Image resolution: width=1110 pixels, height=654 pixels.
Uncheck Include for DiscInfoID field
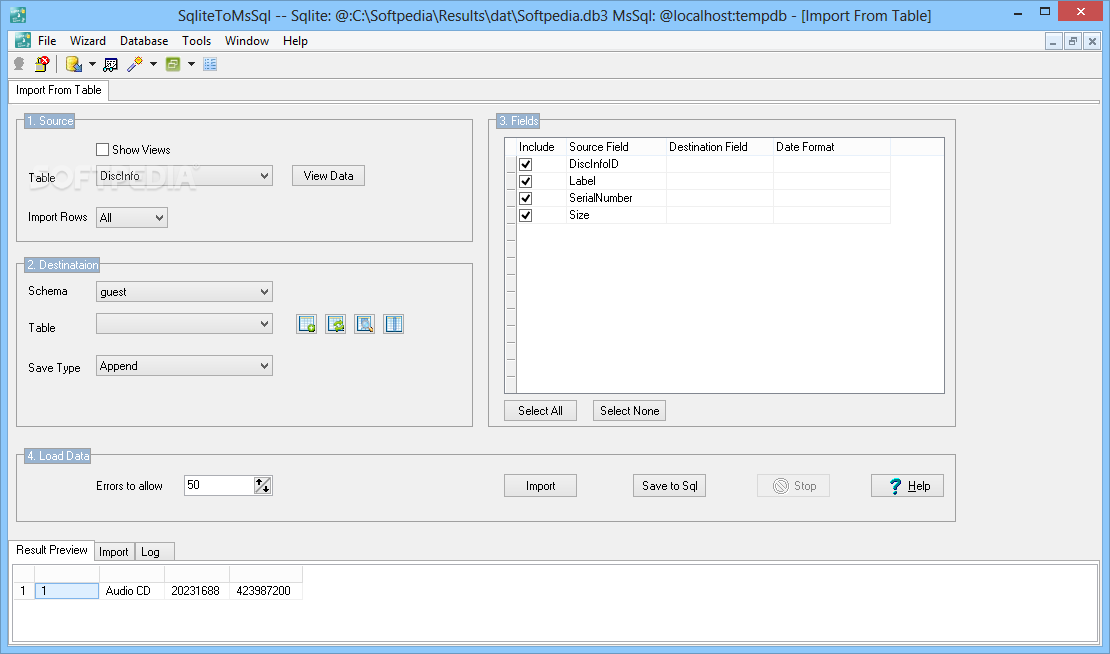click(x=525, y=164)
